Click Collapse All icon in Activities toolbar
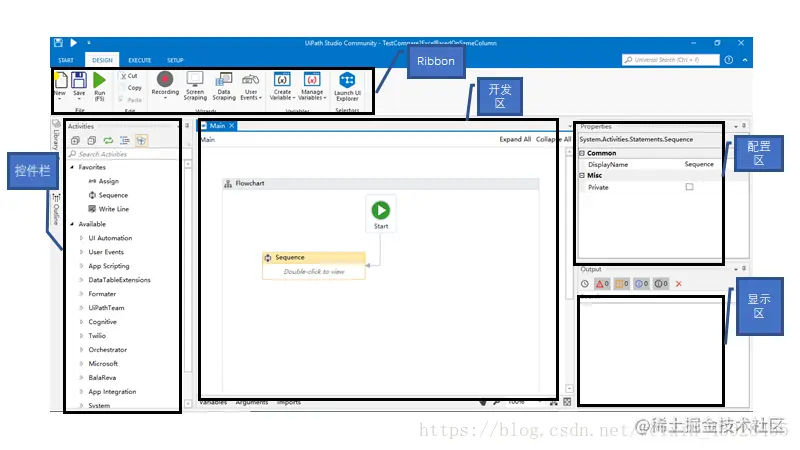This screenshot has width=800, height=450. point(92,140)
